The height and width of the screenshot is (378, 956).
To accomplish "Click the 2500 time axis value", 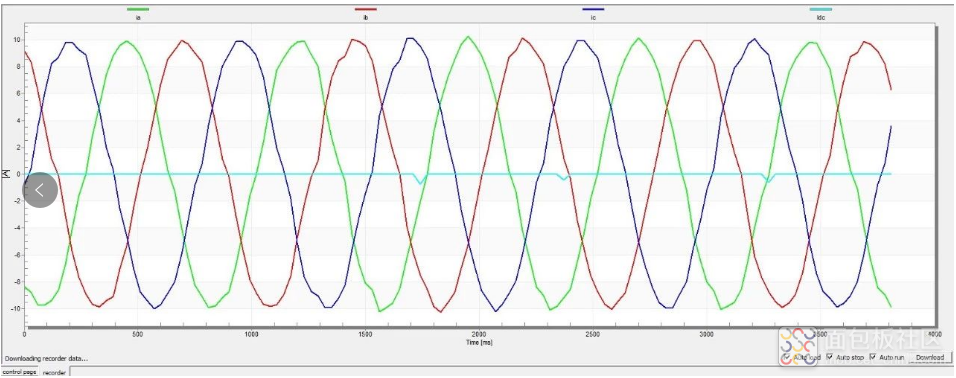I will pyautogui.click(x=593, y=335).
